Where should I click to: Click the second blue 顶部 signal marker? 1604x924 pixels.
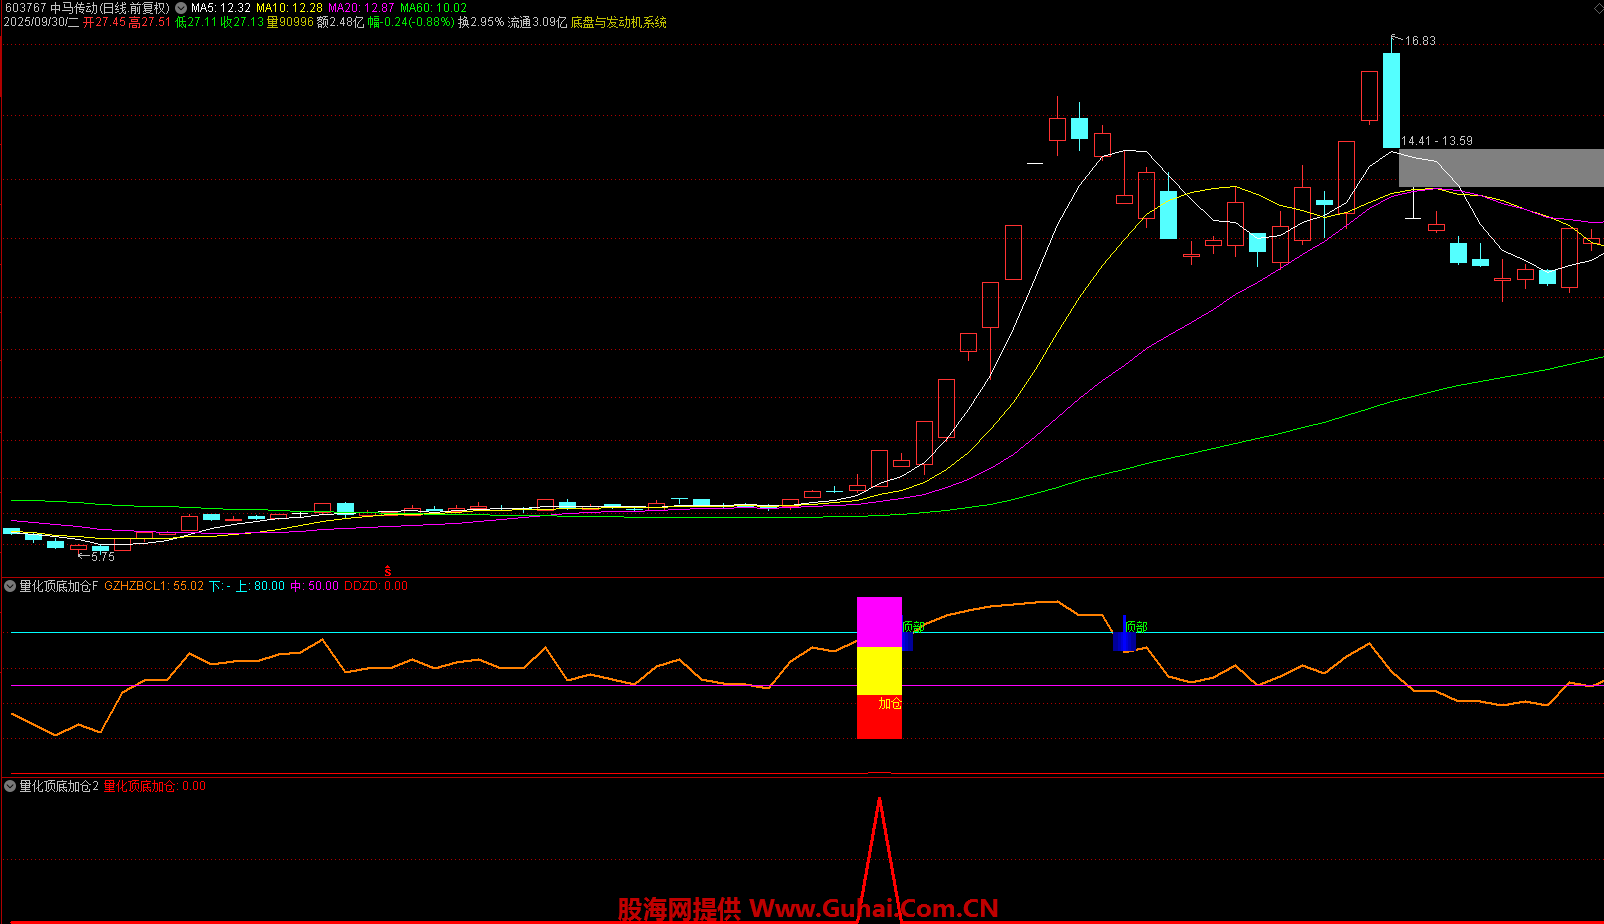coord(1123,640)
